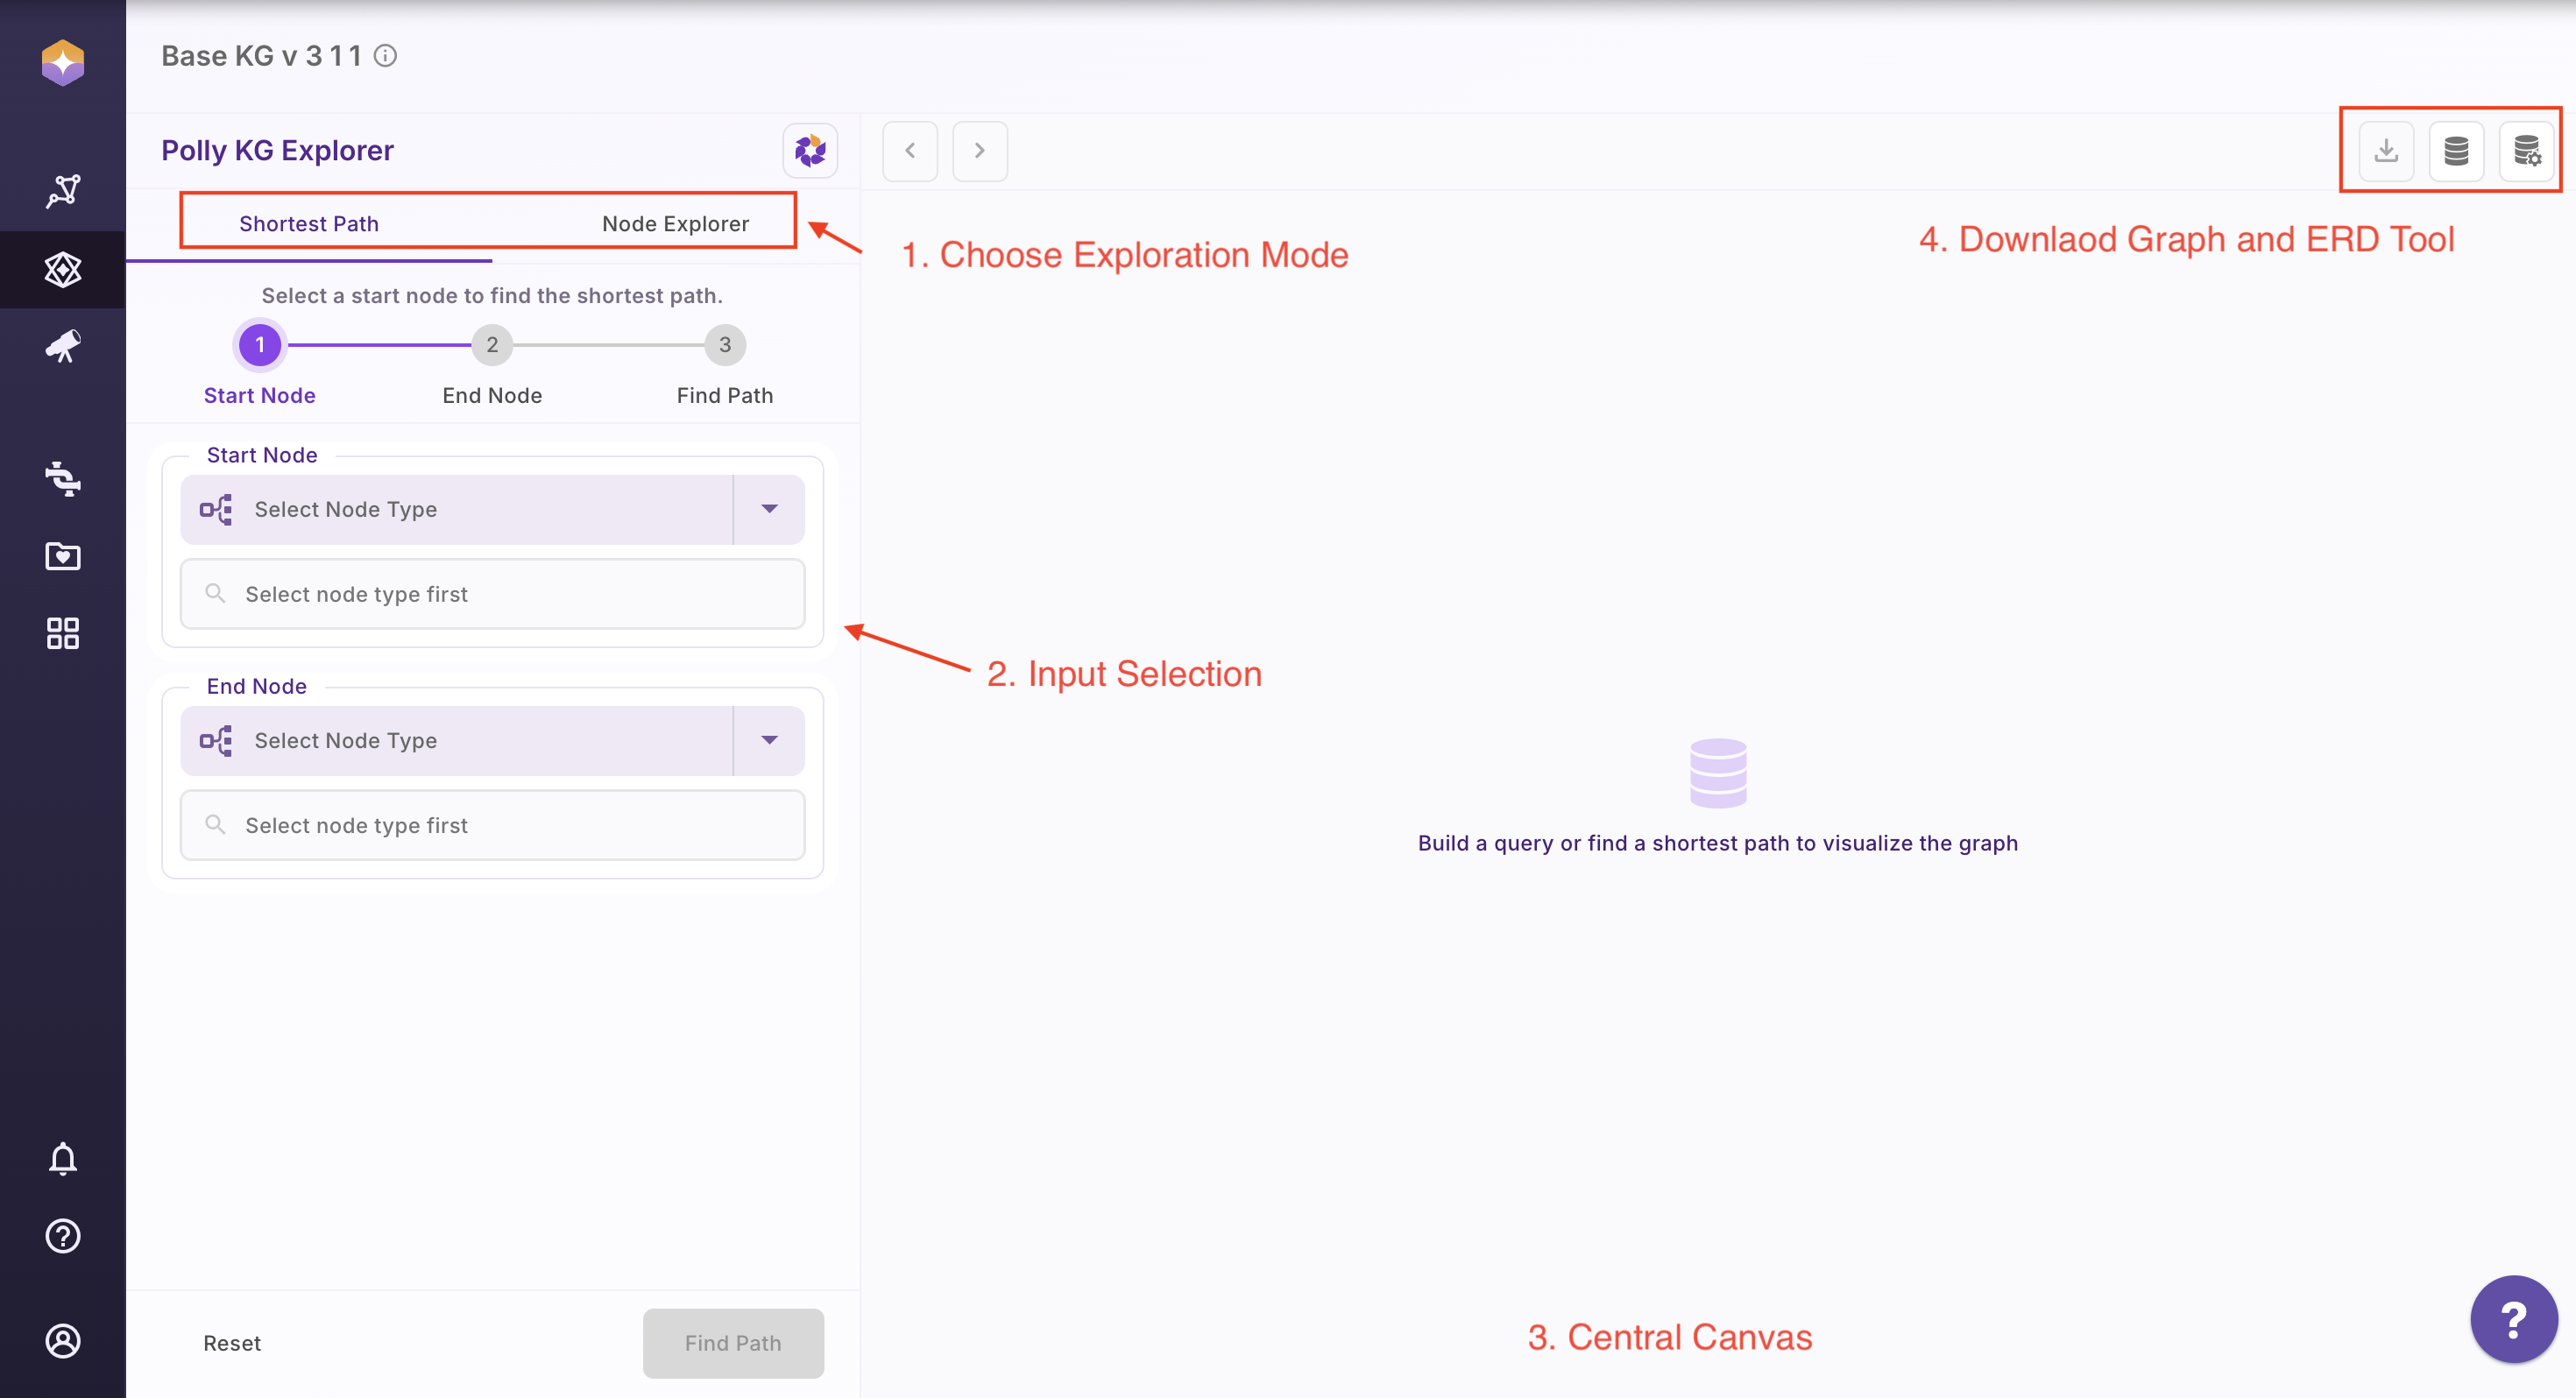Click the Reset button
This screenshot has height=1398, width=2576.
pyautogui.click(x=232, y=1343)
